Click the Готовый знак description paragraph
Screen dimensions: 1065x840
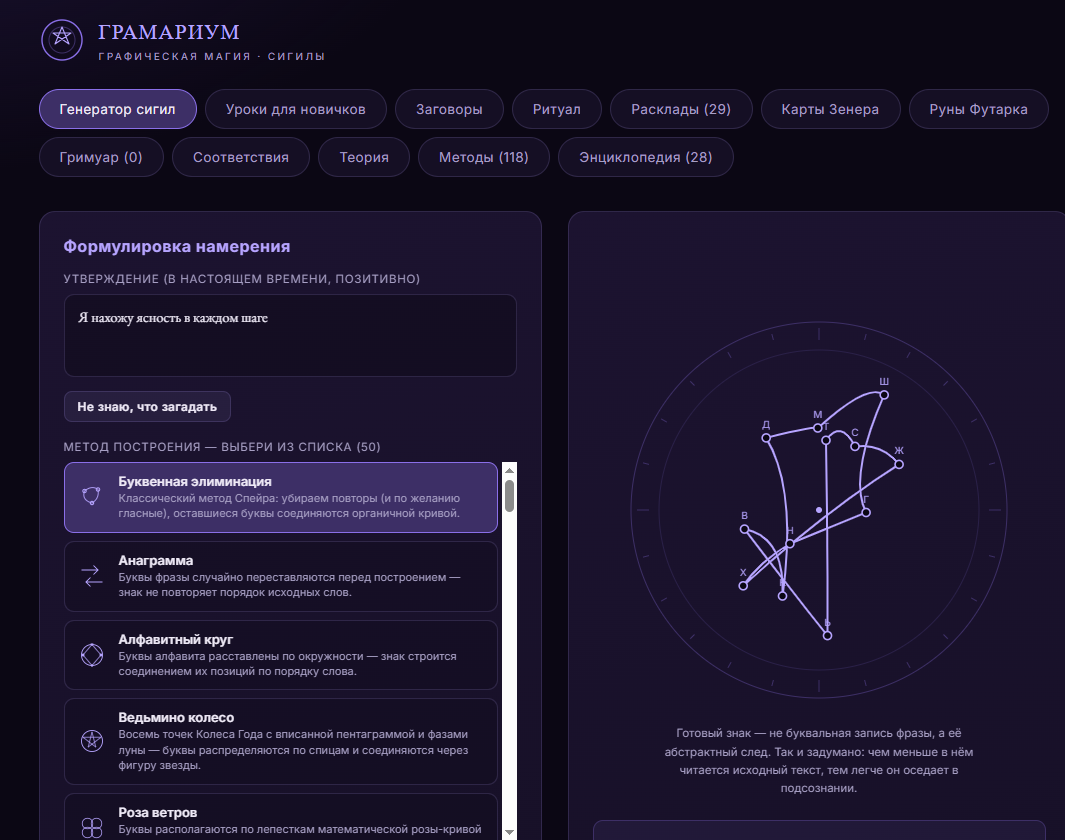[818, 761]
